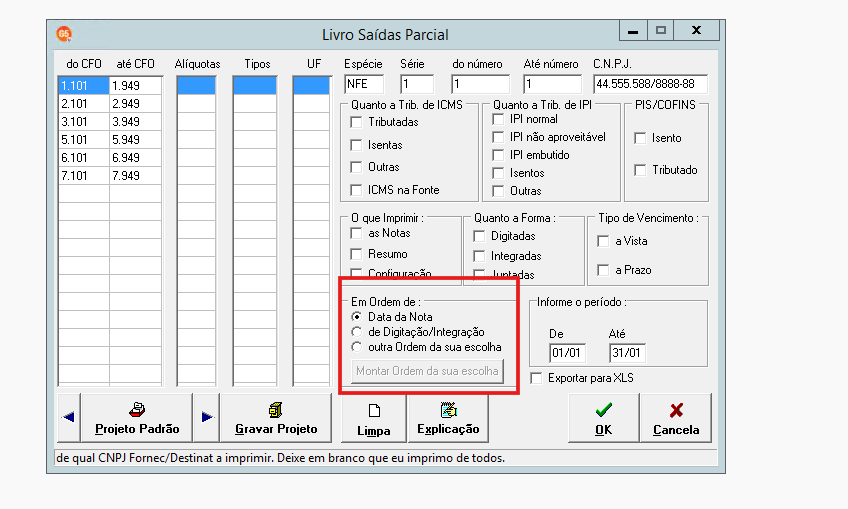Viewport: 848px width, 509px height.
Task: Check 'as Notas' print option
Action: point(356,233)
